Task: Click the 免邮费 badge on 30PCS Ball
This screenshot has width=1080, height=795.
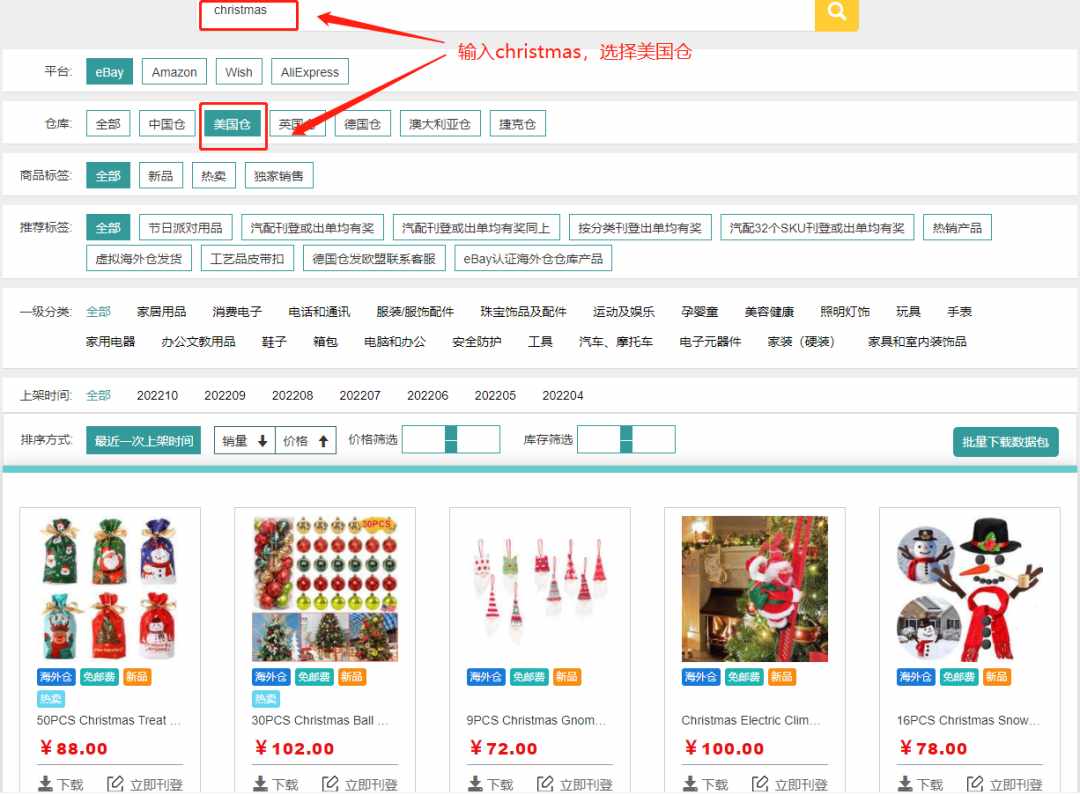Action: click(313, 677)
